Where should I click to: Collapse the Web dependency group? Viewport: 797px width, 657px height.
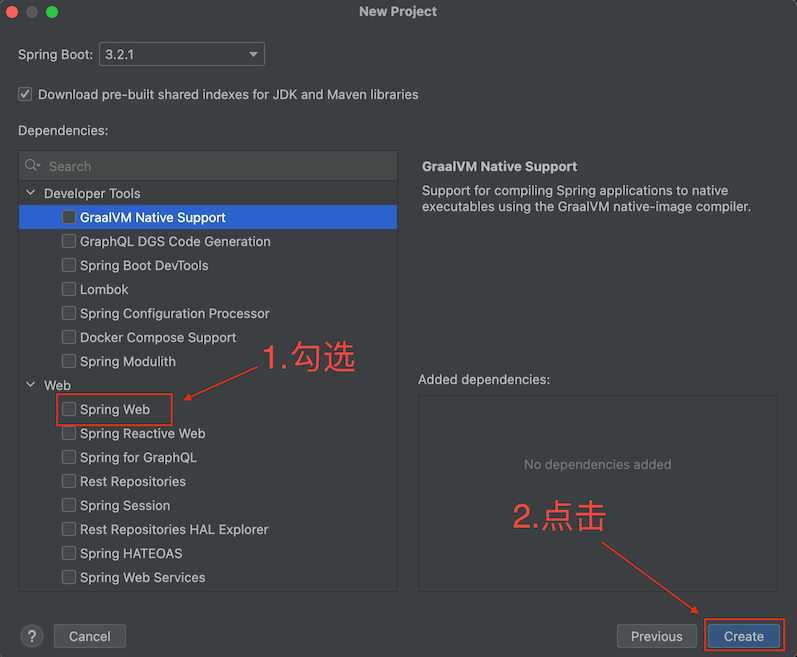[x=30, y=385]
